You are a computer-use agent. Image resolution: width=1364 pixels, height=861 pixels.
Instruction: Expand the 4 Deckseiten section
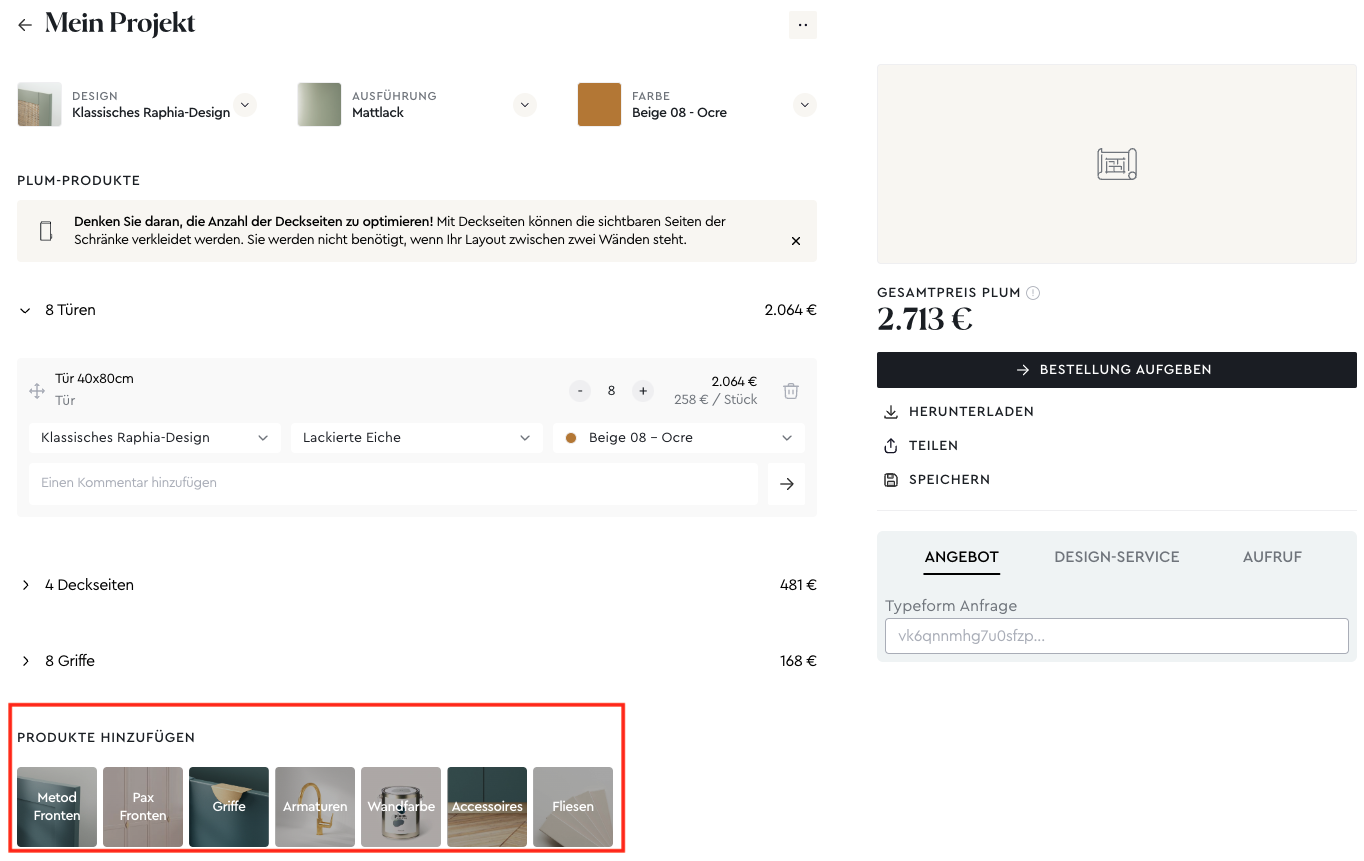26,585
